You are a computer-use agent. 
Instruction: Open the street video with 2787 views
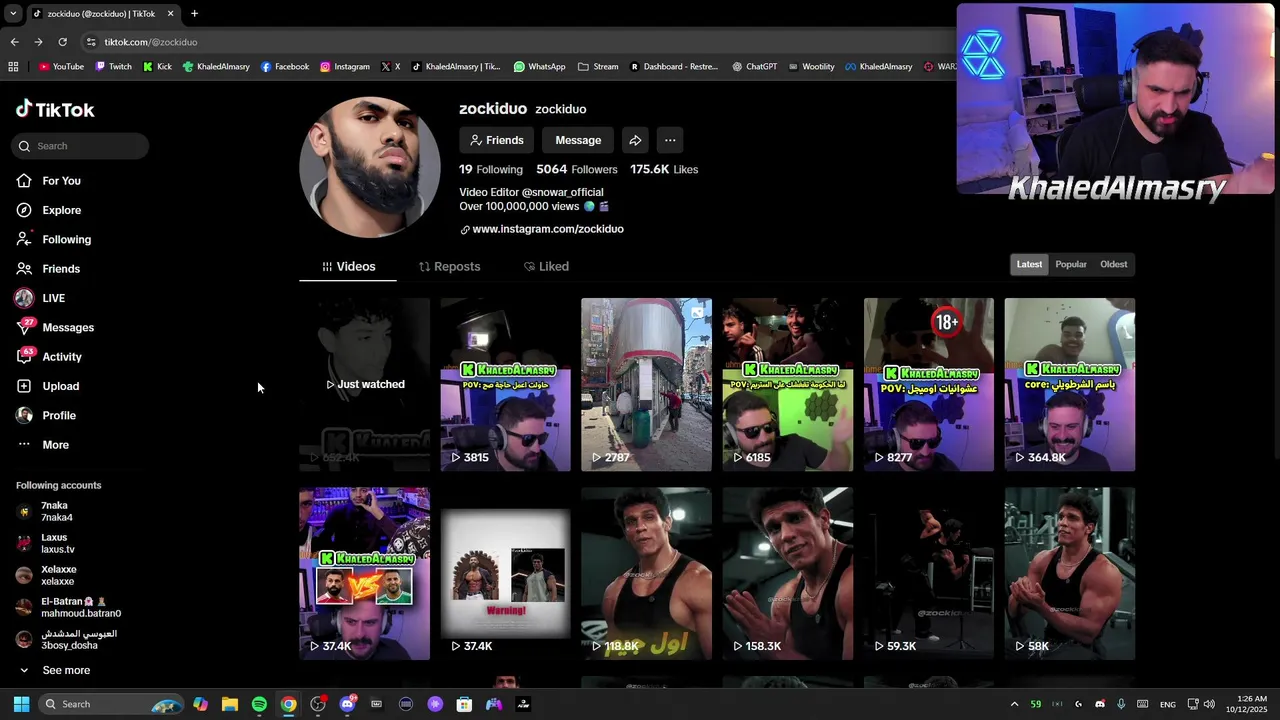(647, 384)
